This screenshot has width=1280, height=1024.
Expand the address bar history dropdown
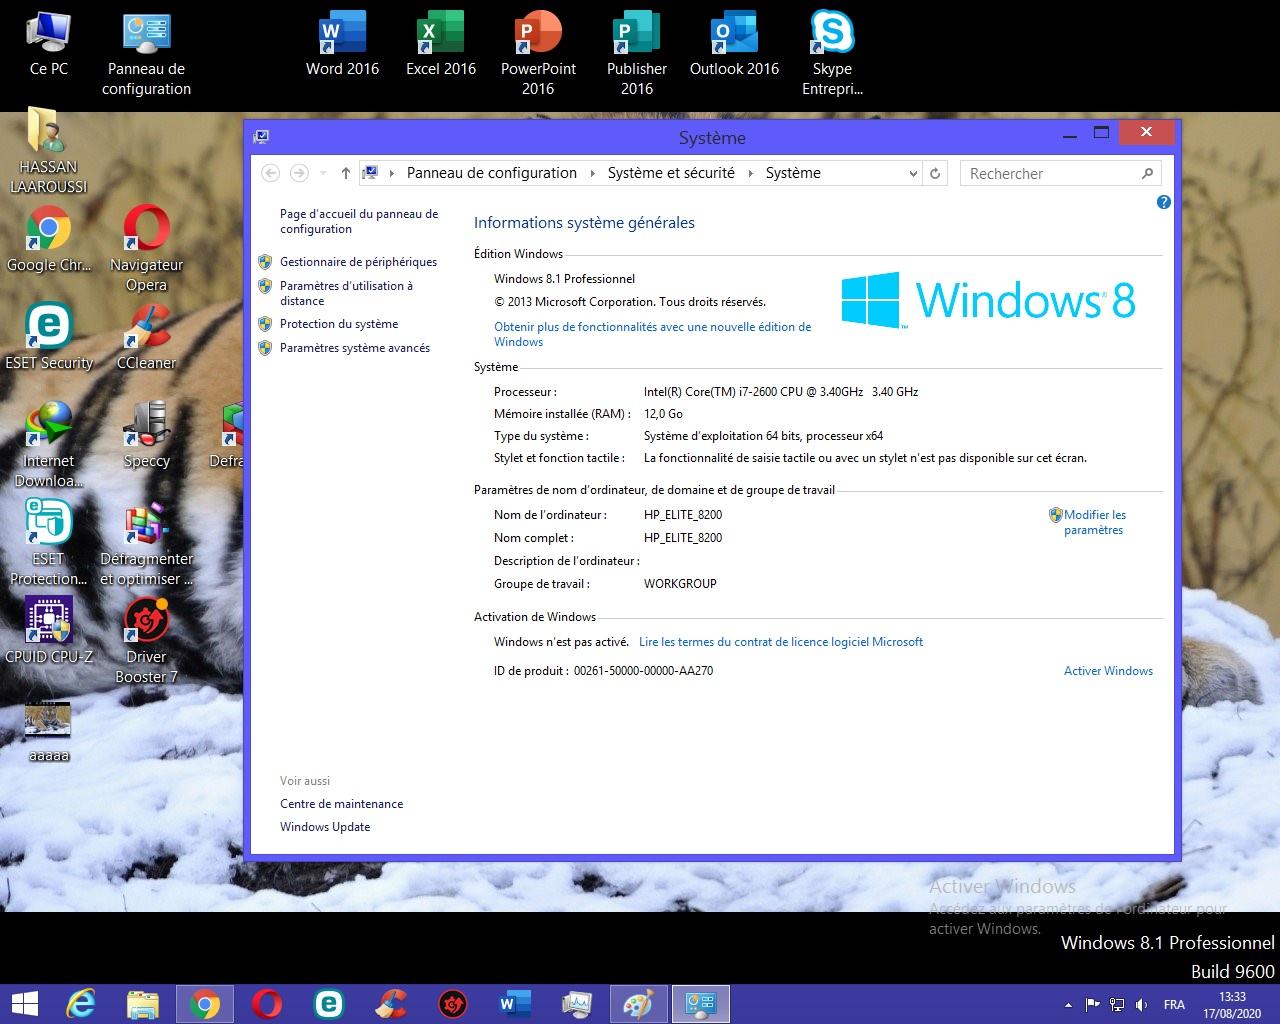[913, 173]
